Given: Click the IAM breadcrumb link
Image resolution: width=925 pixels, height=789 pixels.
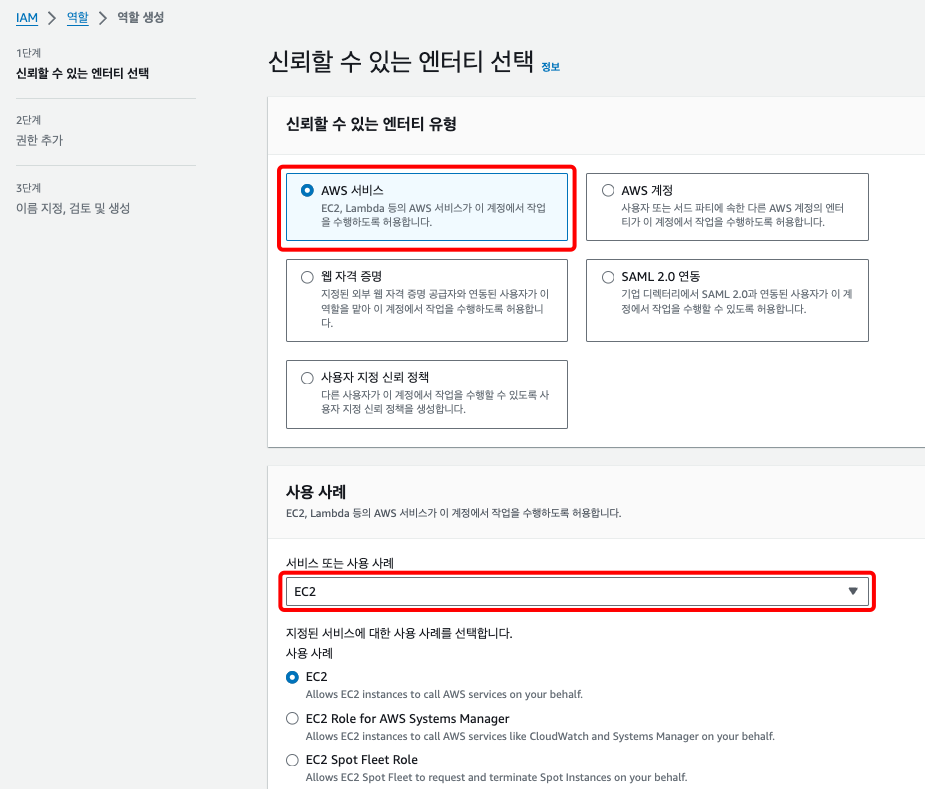Looking at the screenshot, I should pos(27,17).
